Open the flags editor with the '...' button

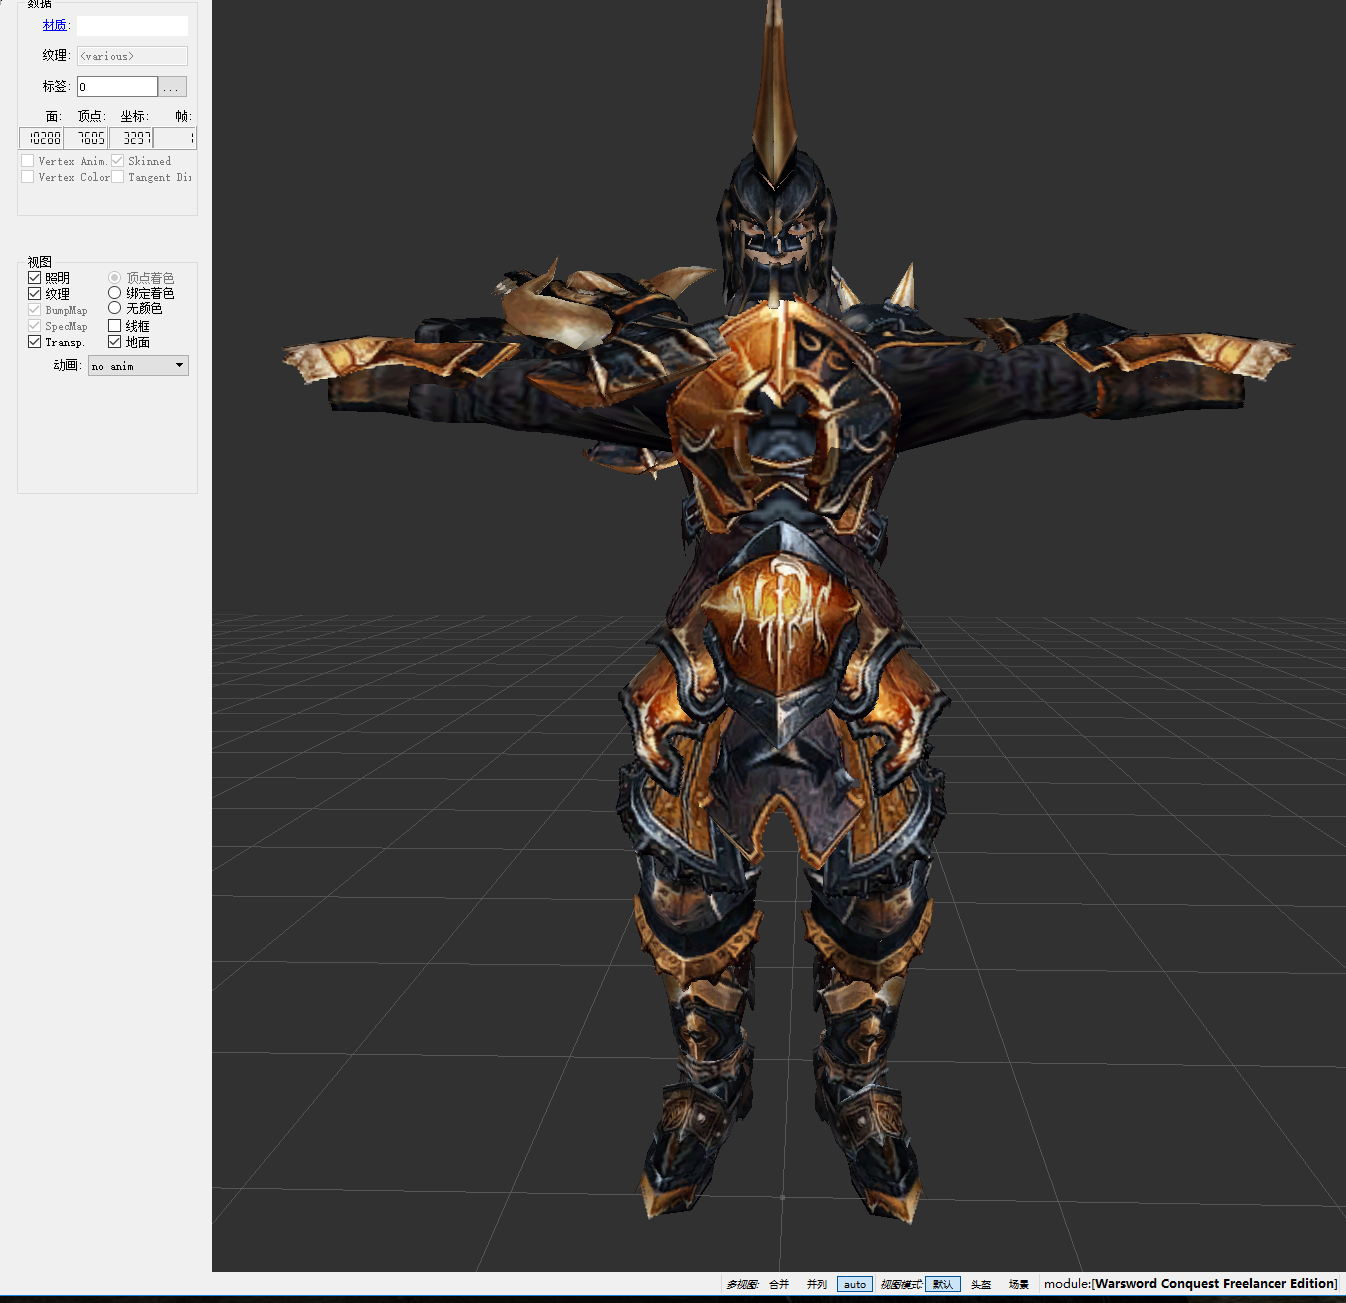pos(172,87)
